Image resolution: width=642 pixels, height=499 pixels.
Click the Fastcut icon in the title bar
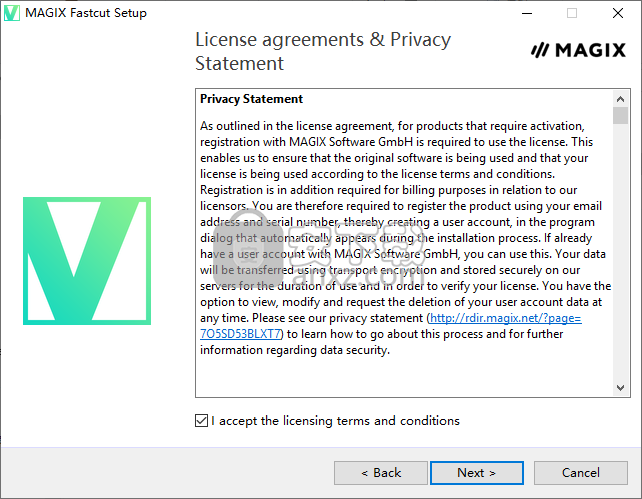point(11,13)
